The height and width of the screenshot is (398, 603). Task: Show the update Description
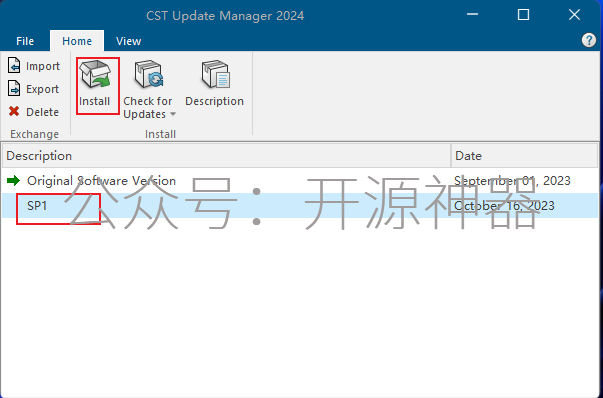point(215,83)
